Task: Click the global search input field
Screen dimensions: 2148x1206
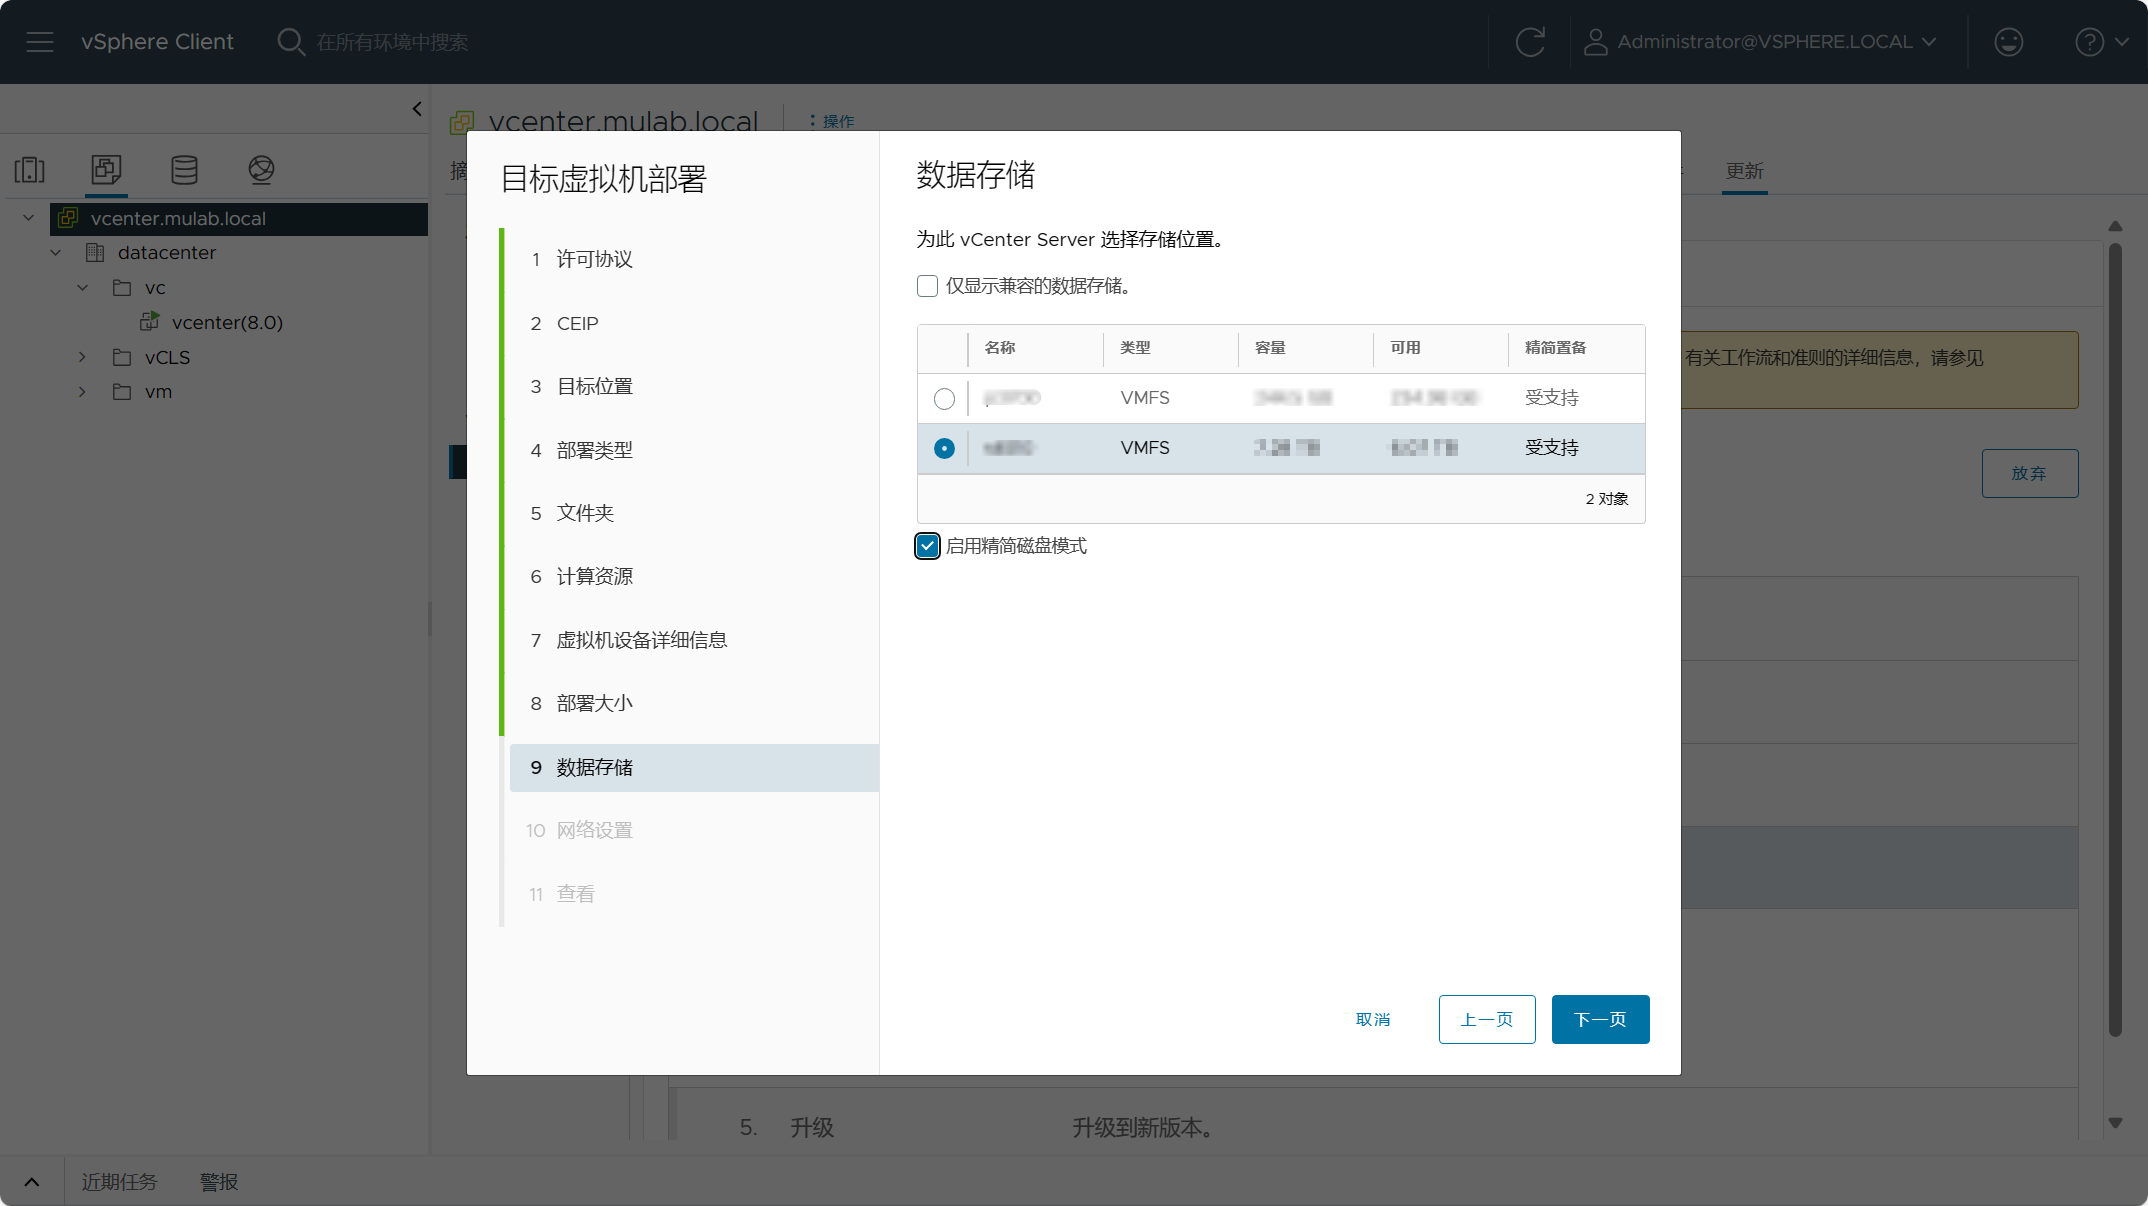Action: pos(392,42)
